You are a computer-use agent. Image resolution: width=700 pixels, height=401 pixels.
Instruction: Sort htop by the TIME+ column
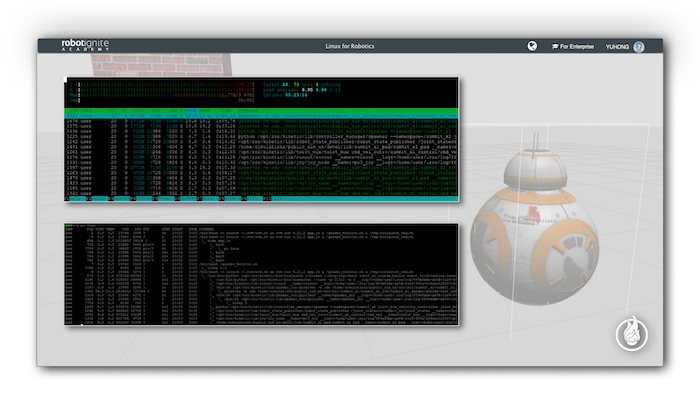(x=226, y=110)
